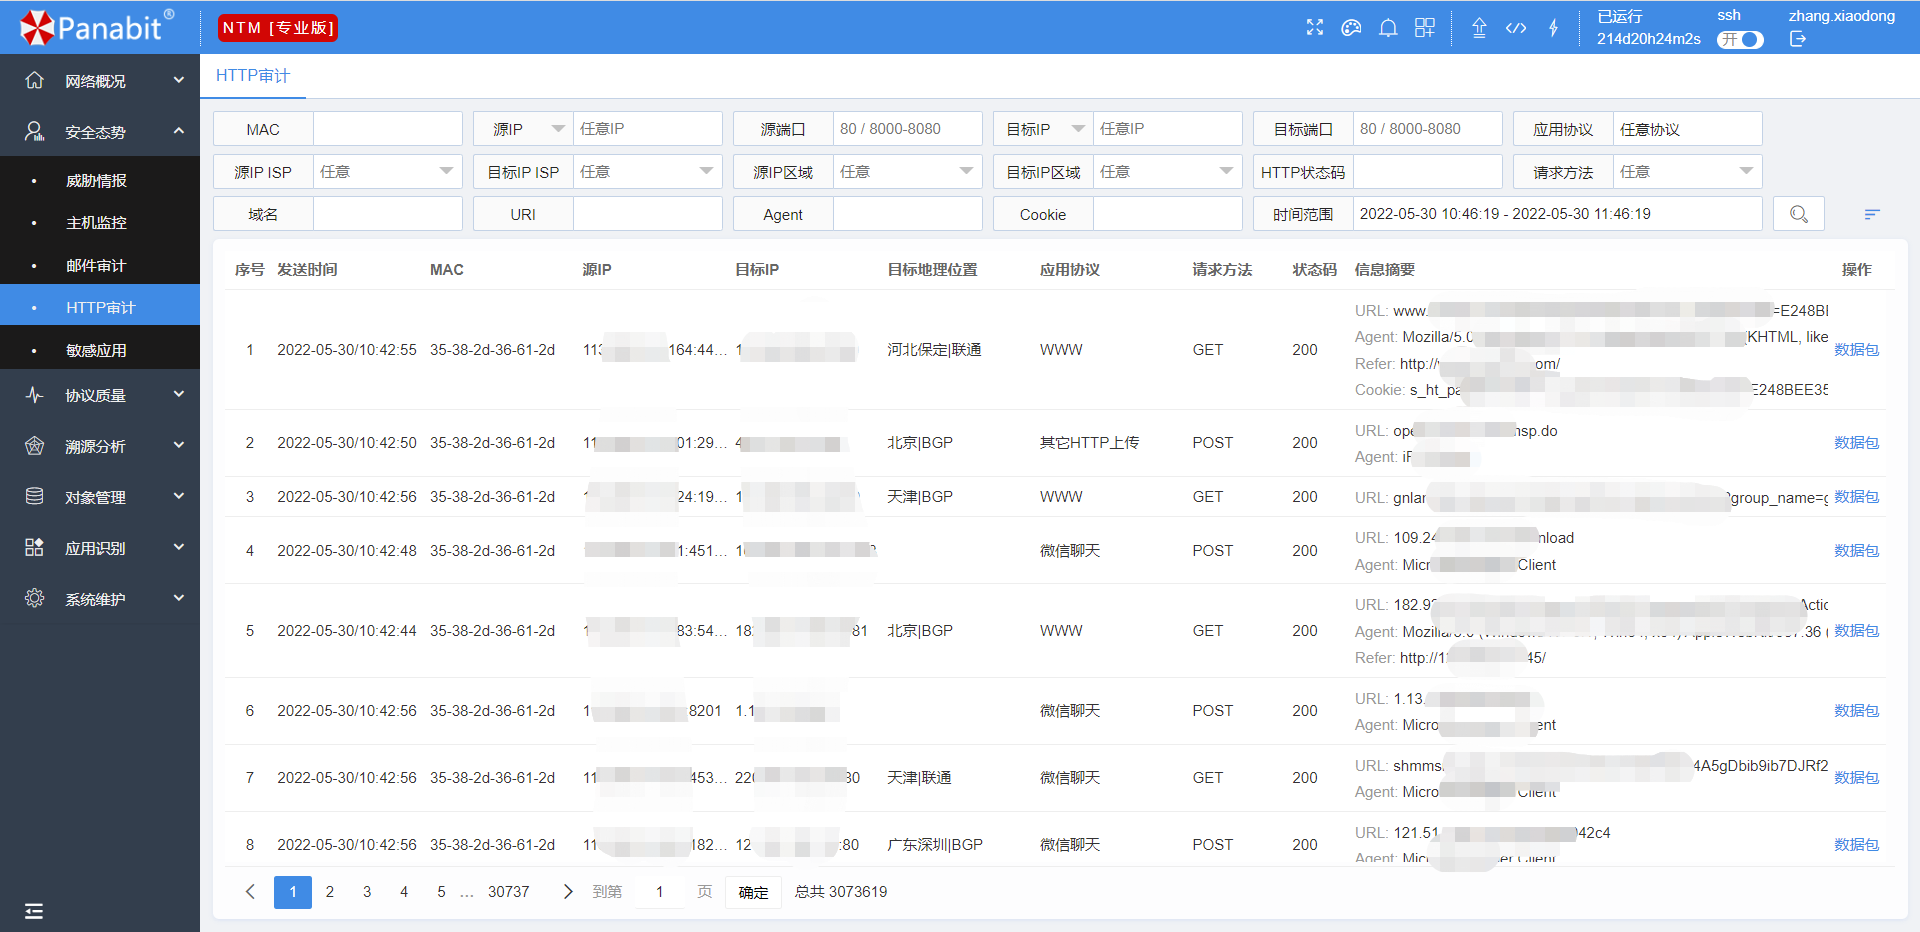The width and height of the screenshot is (1920, 932).
Task: Open the 目标IP ISP dropdown
Action: click(647, 172)
